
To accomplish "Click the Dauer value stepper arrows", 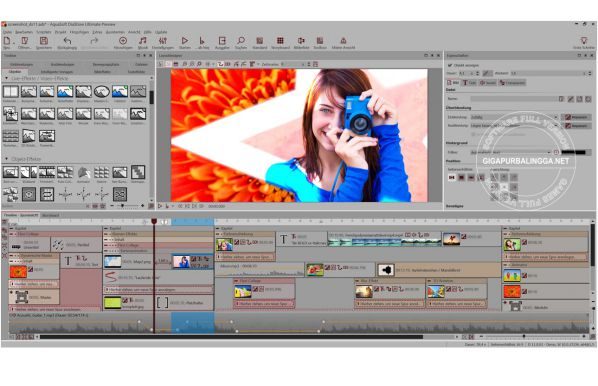I will coord(477,73).
